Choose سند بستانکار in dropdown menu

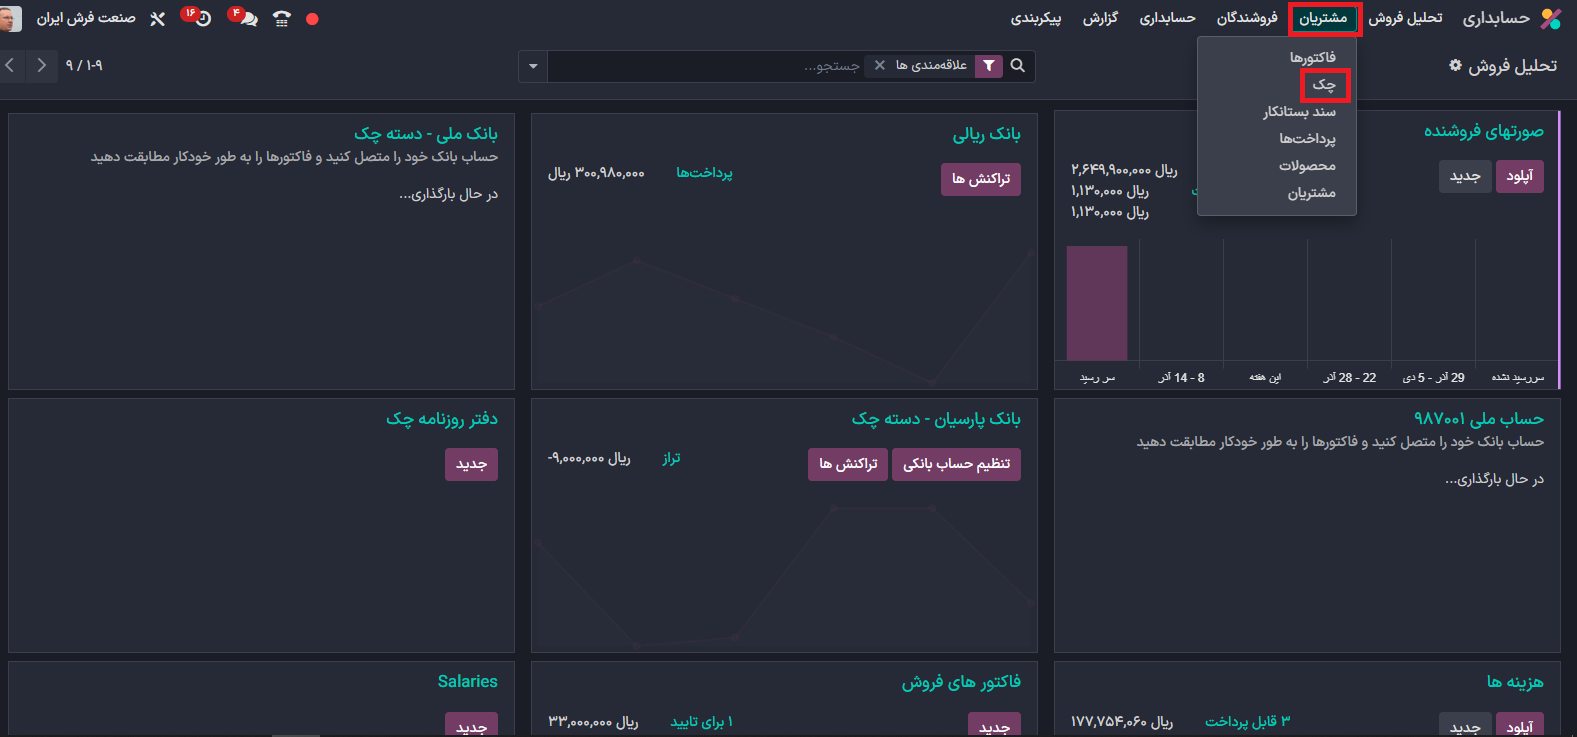(x=1299, y=112)
